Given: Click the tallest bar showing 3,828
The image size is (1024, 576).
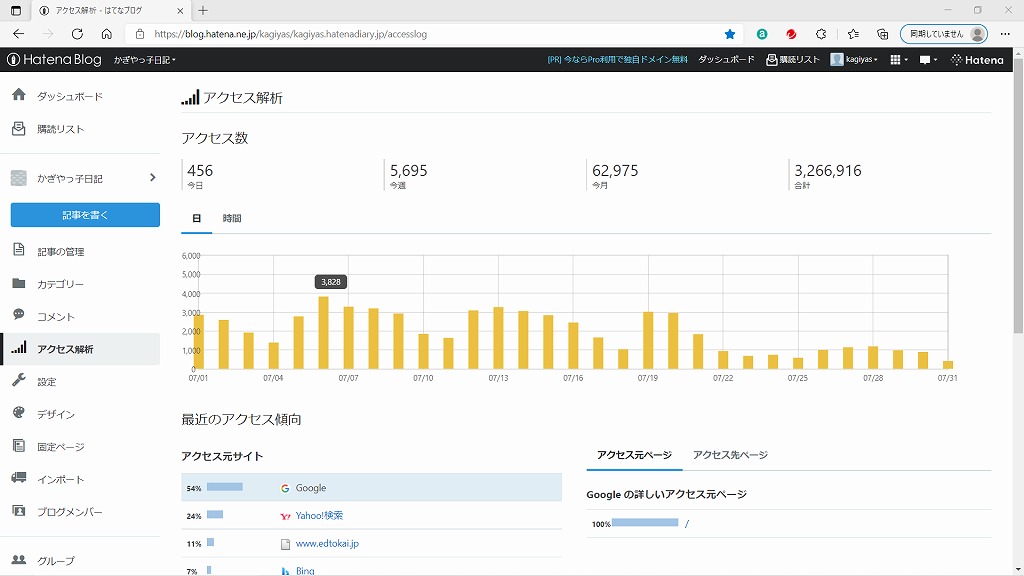Looking at the screenshot, I should [x=323, y=333].
